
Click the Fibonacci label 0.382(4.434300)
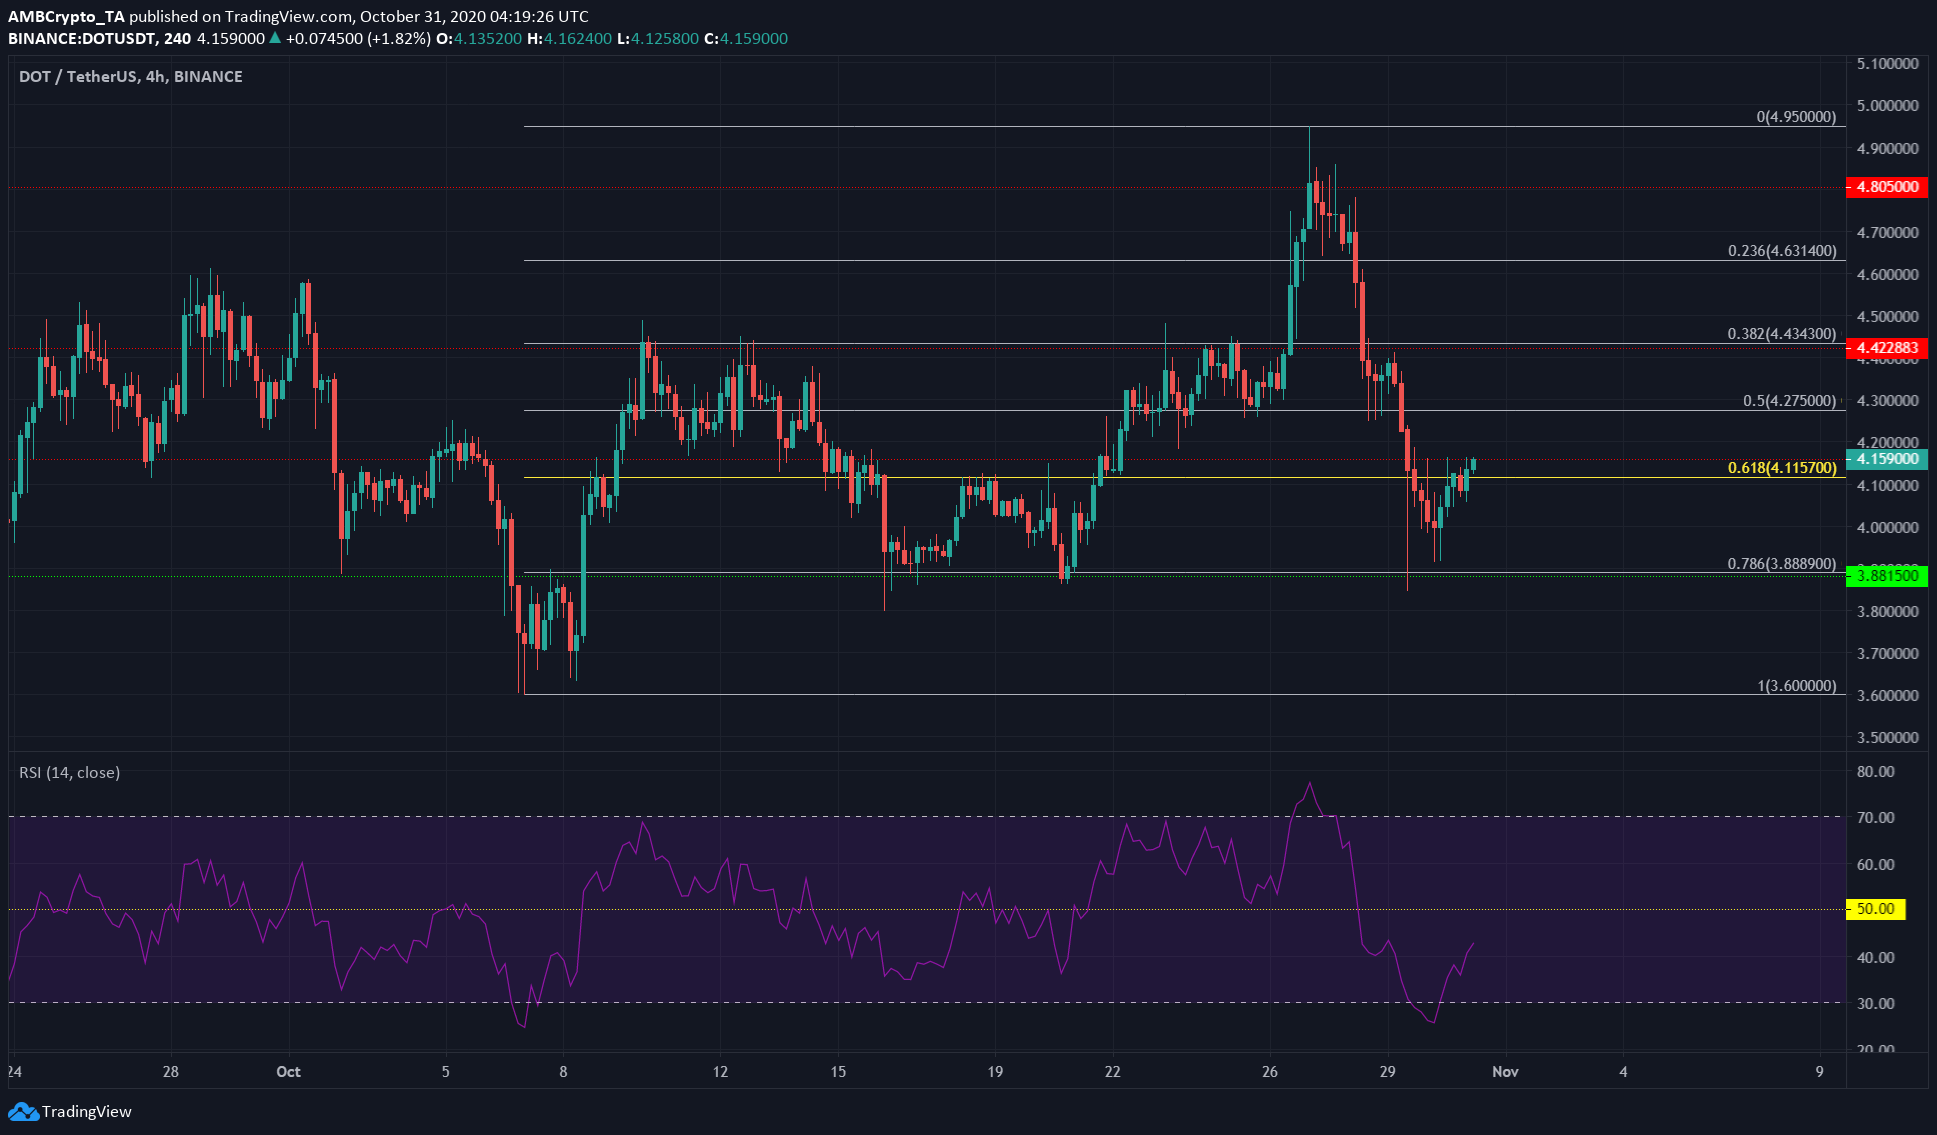click(1782, 334)
